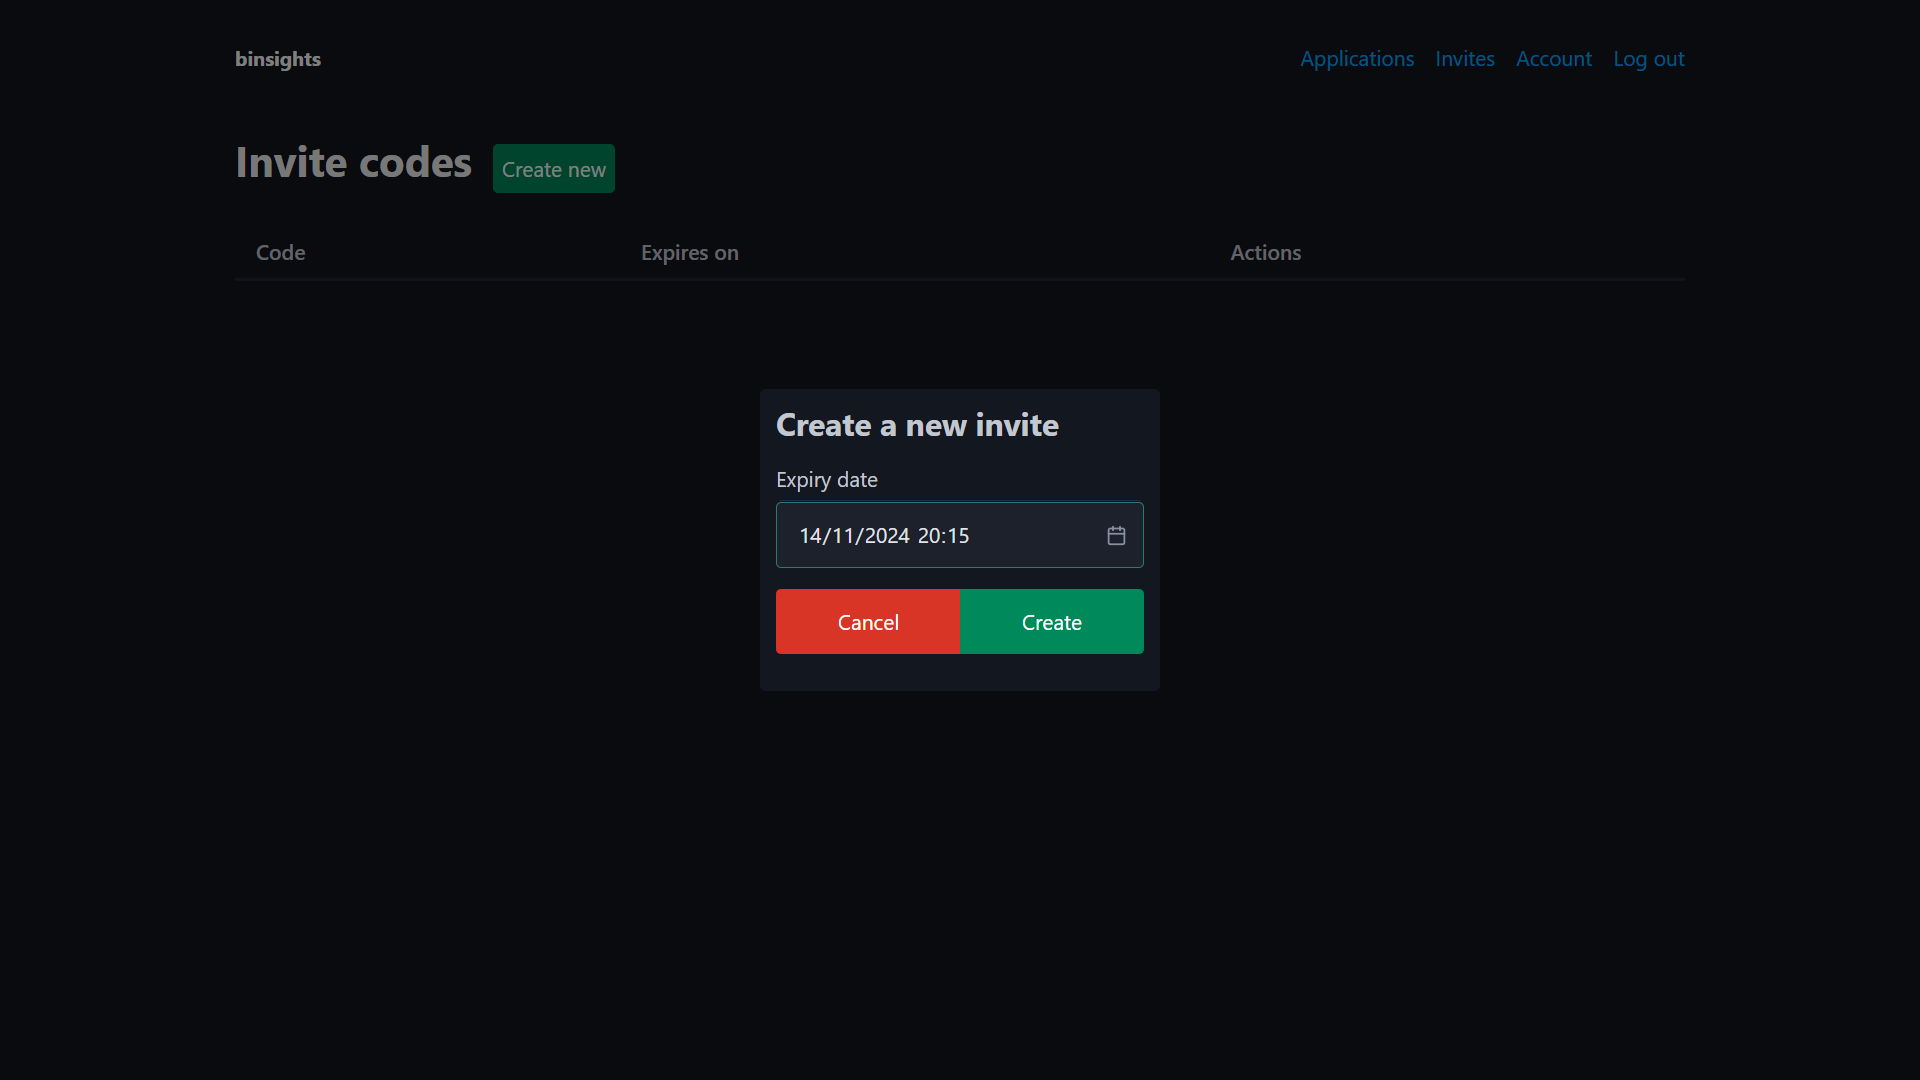Click the Invite codes page heading
Image resolution: width=1920 pixels, height=1080 pixels.
click(x=353, y=162)
